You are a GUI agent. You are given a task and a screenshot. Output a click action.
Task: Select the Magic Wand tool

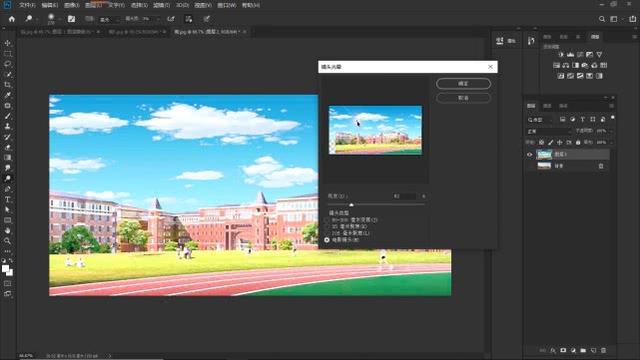[7, 74]
